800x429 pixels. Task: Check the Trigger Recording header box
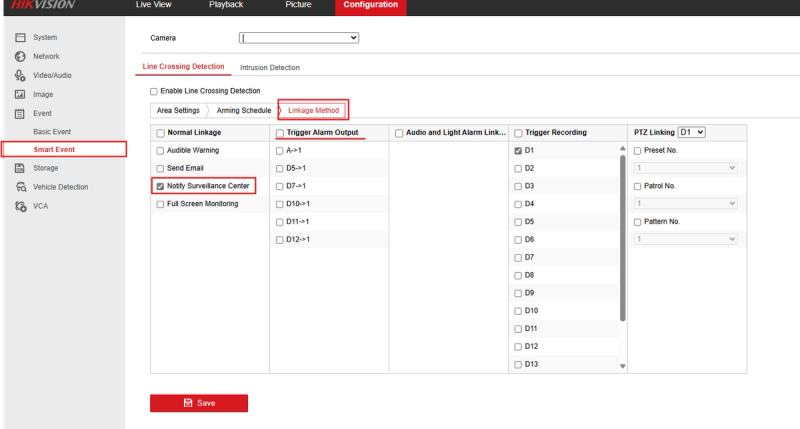pos(518,133)
